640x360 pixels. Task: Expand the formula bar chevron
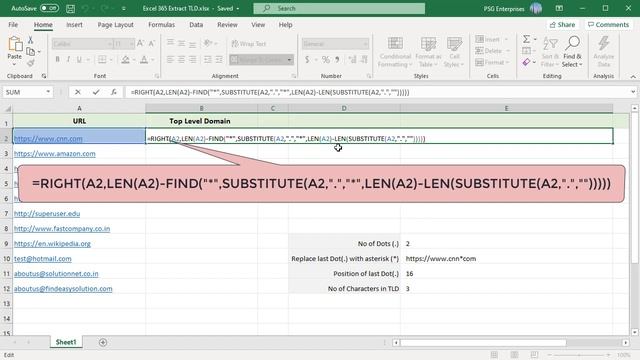coord(633,92)
